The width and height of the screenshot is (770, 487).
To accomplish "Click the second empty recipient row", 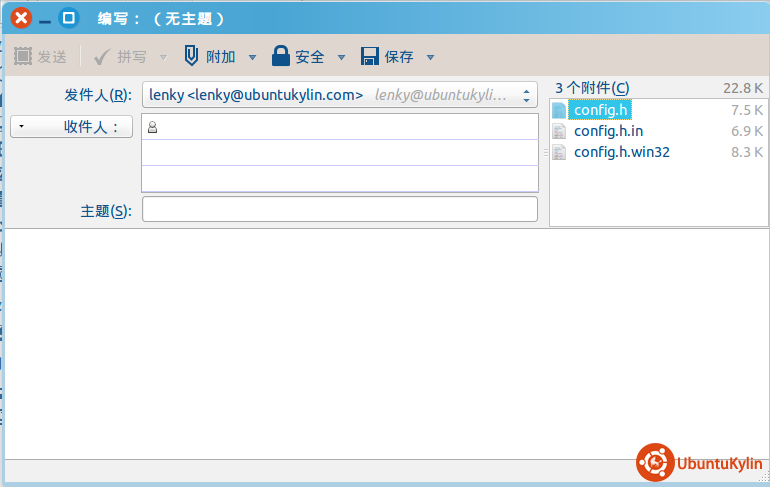I will pyautogui.click(x=340, y=152).
